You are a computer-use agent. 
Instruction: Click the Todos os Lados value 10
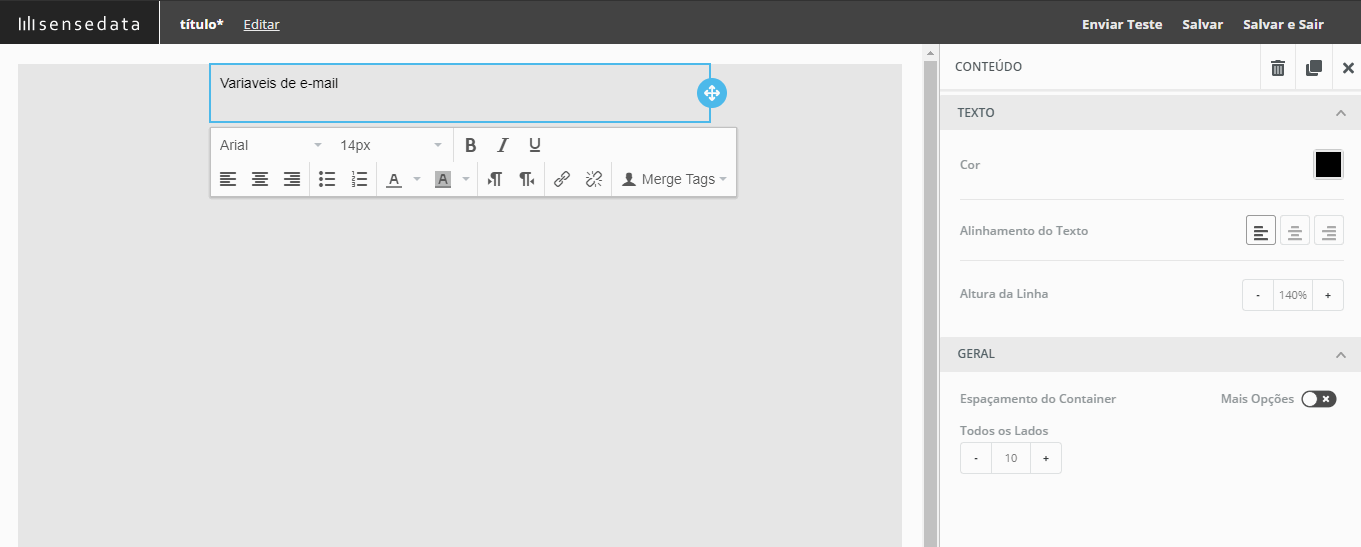click(x=1011, y=458)
